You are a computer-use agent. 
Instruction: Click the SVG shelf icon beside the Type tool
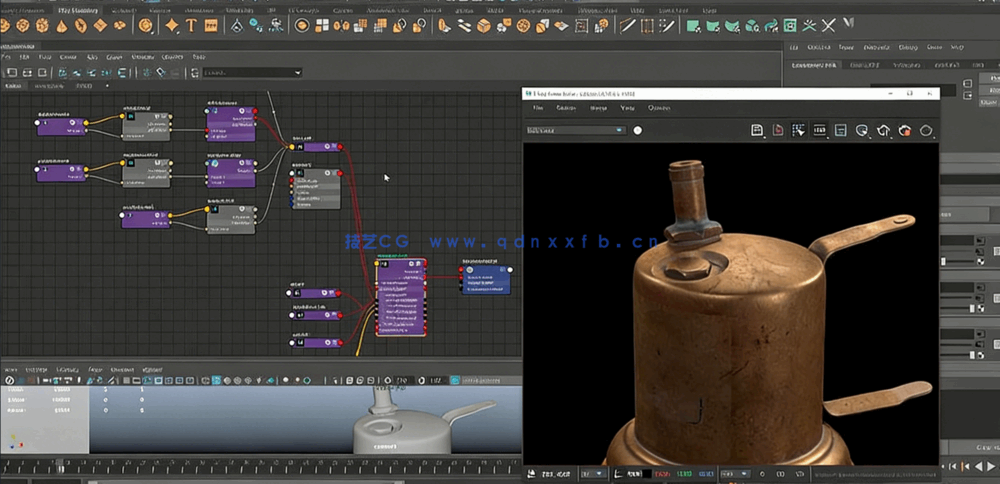coord(211,26)
